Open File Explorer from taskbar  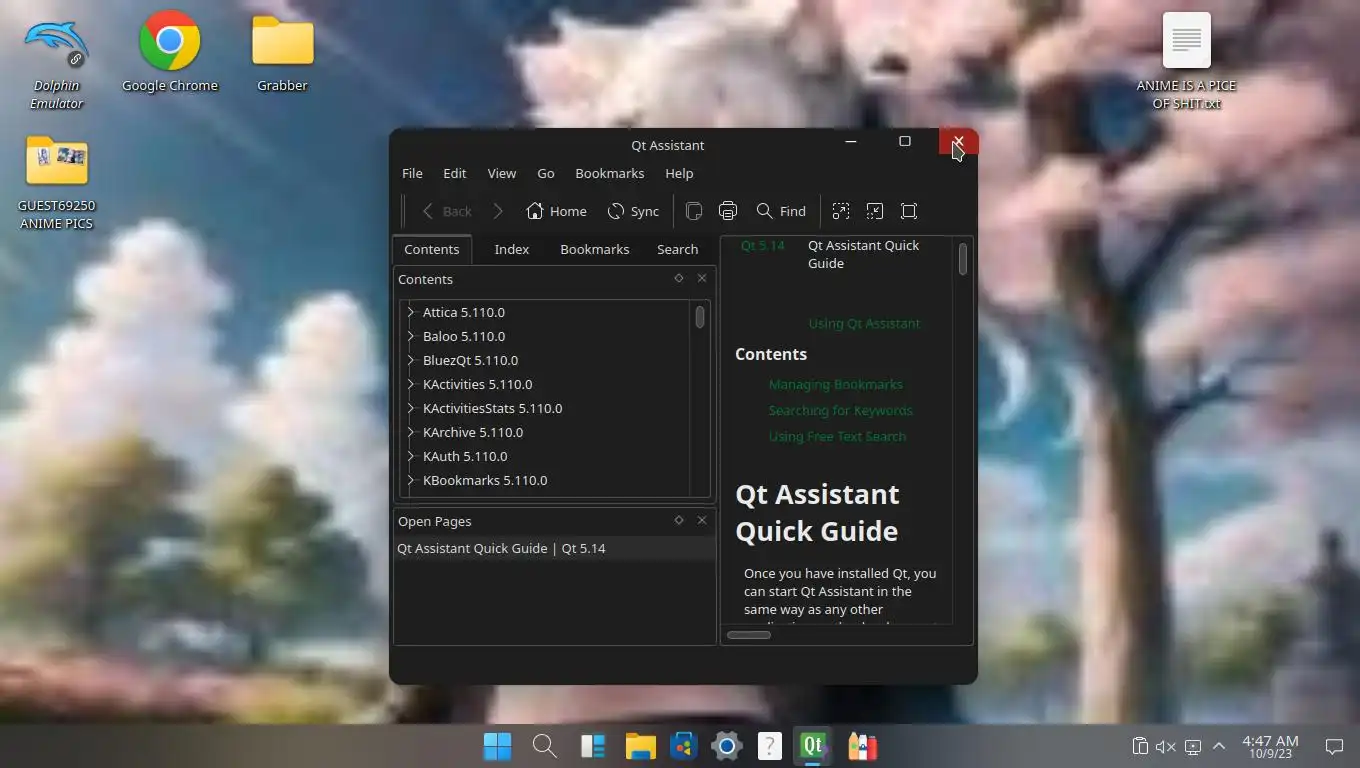(x=640, y=746)
